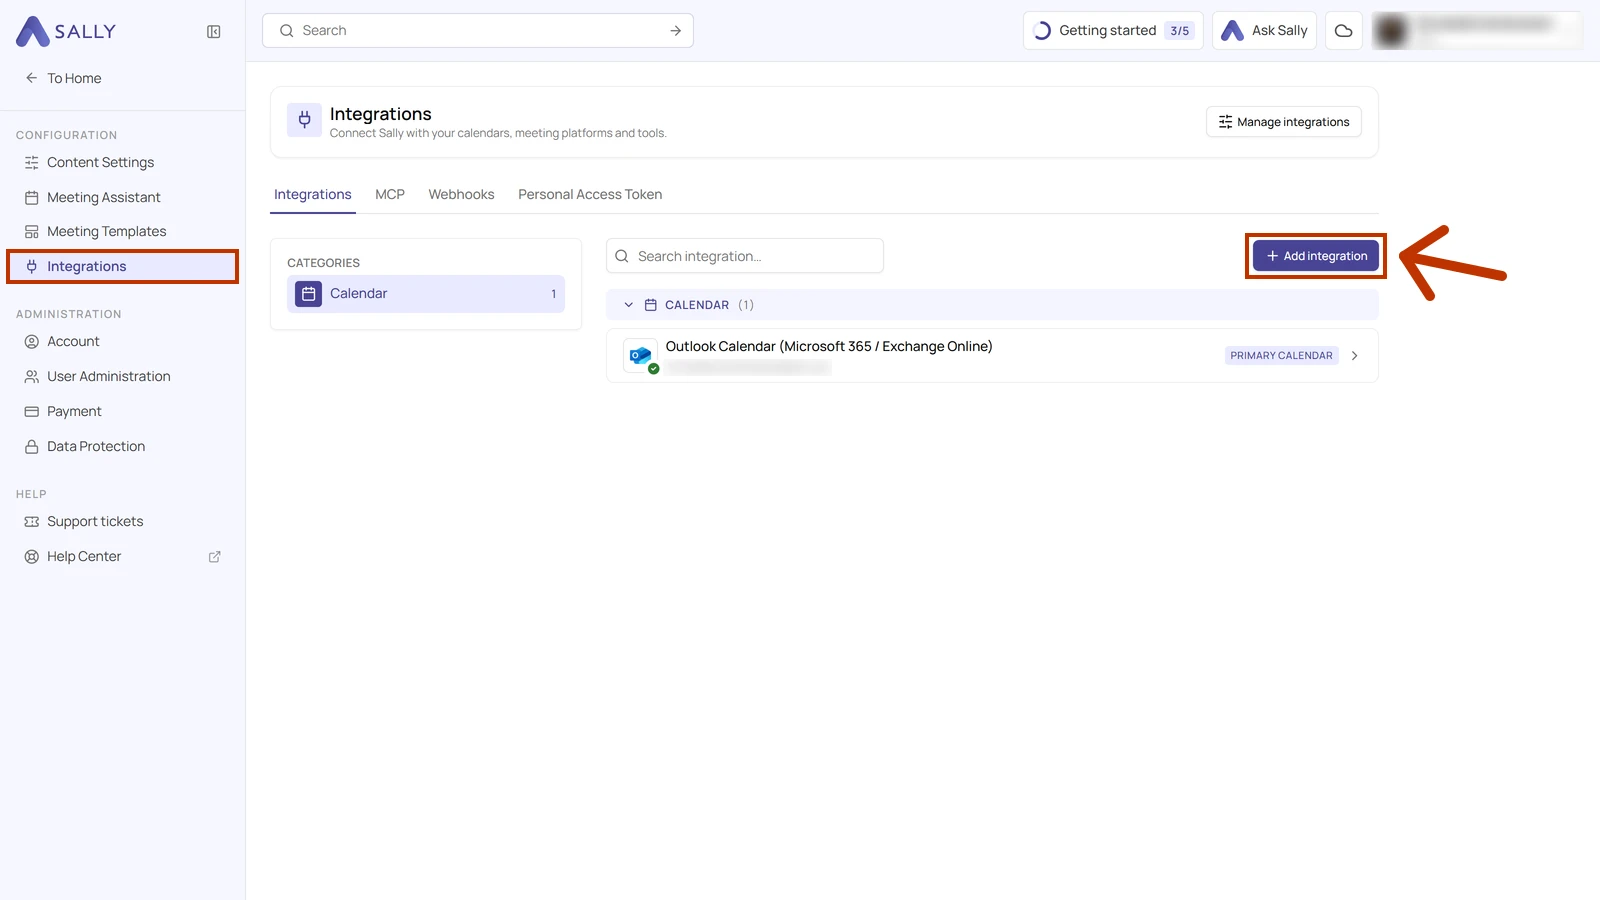Click the PRIMARY CALENDAR badge

tap(1281, 356)
